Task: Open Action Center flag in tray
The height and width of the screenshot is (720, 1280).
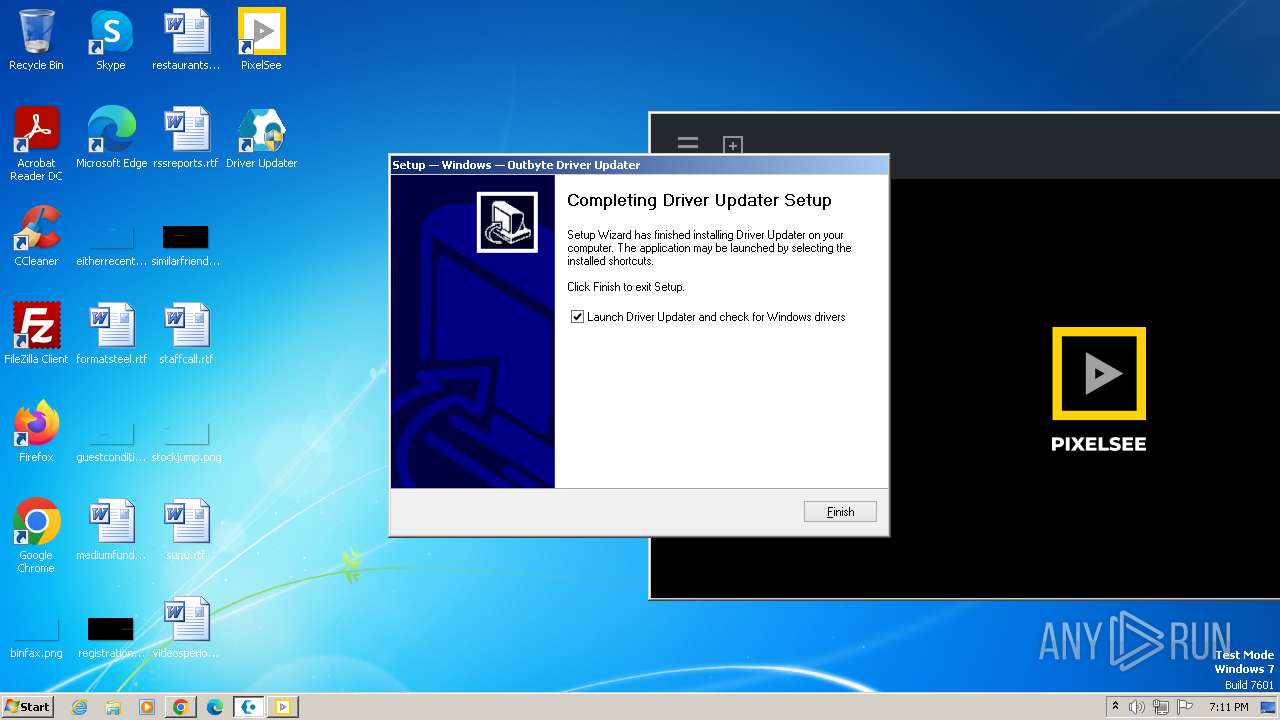Action: (1185, 707)
